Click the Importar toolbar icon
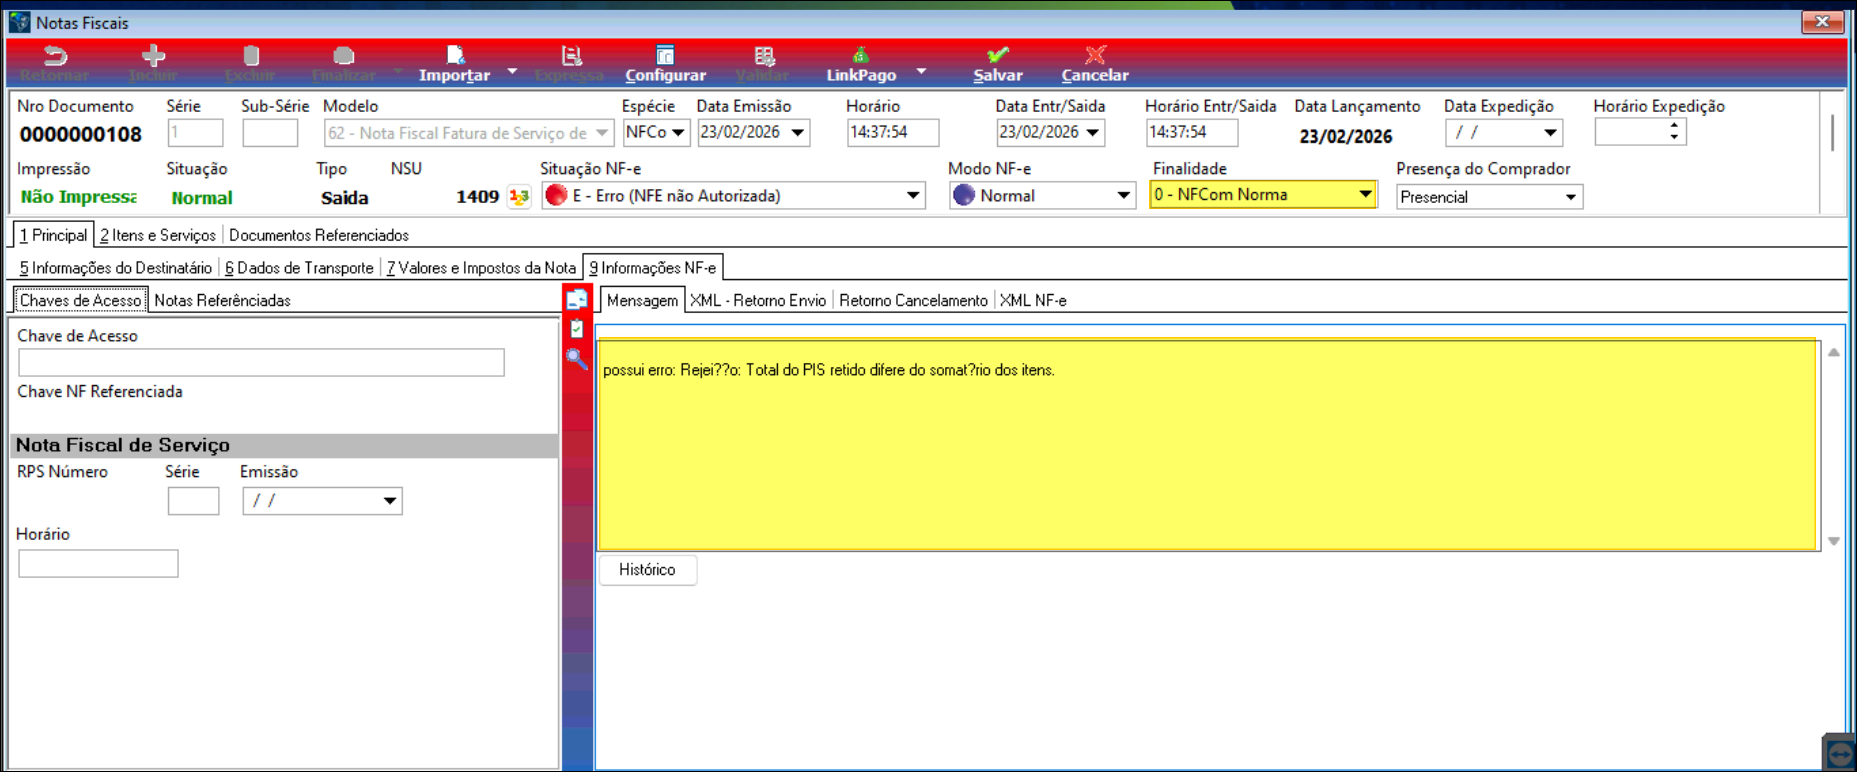Image resolution: width=1857 pixels, height=772 pixels. [x=455, y=56]
